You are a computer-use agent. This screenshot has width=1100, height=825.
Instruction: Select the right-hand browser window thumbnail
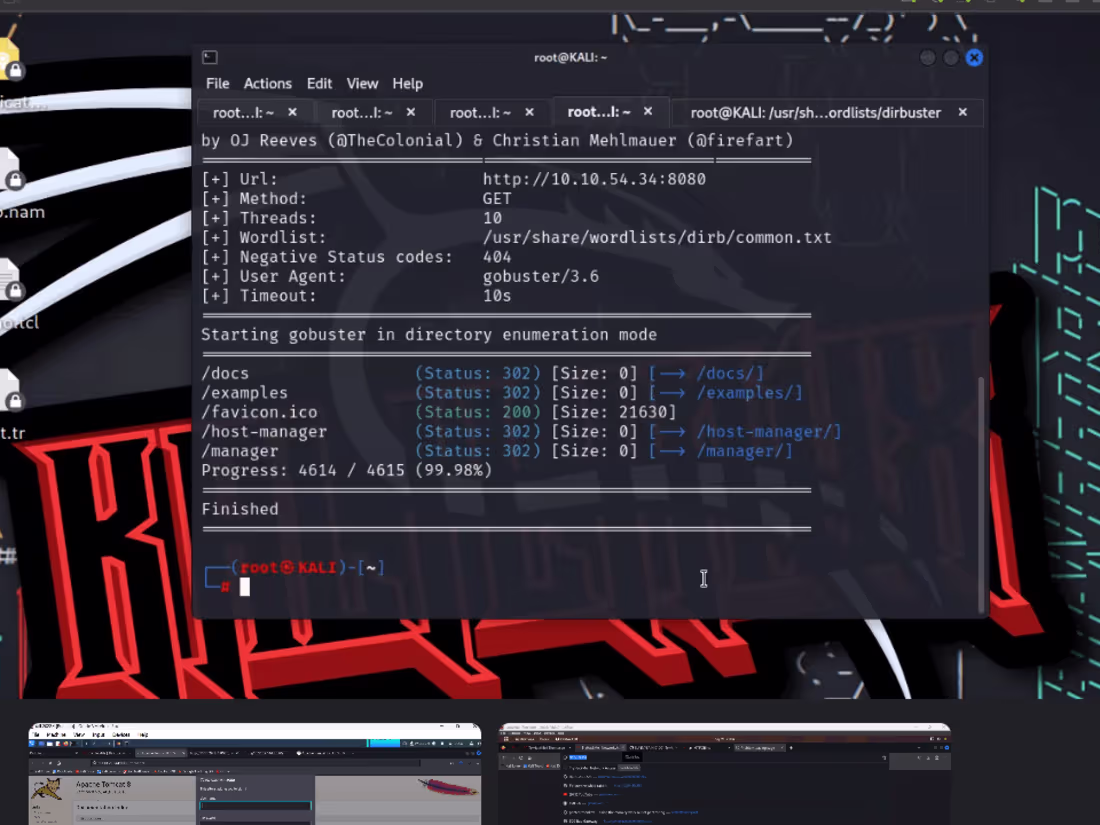tap(725, 775)
